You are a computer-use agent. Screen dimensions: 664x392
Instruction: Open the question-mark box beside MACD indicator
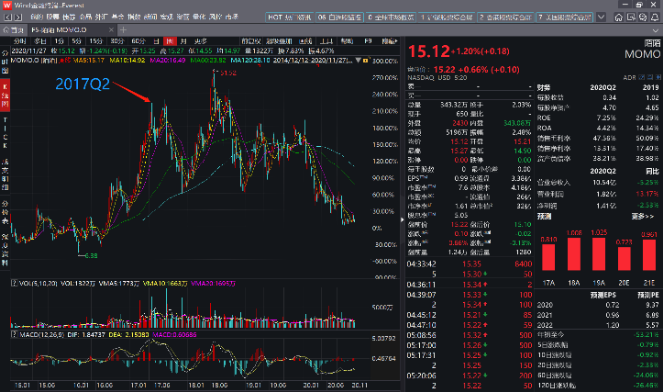click(14, 335)
